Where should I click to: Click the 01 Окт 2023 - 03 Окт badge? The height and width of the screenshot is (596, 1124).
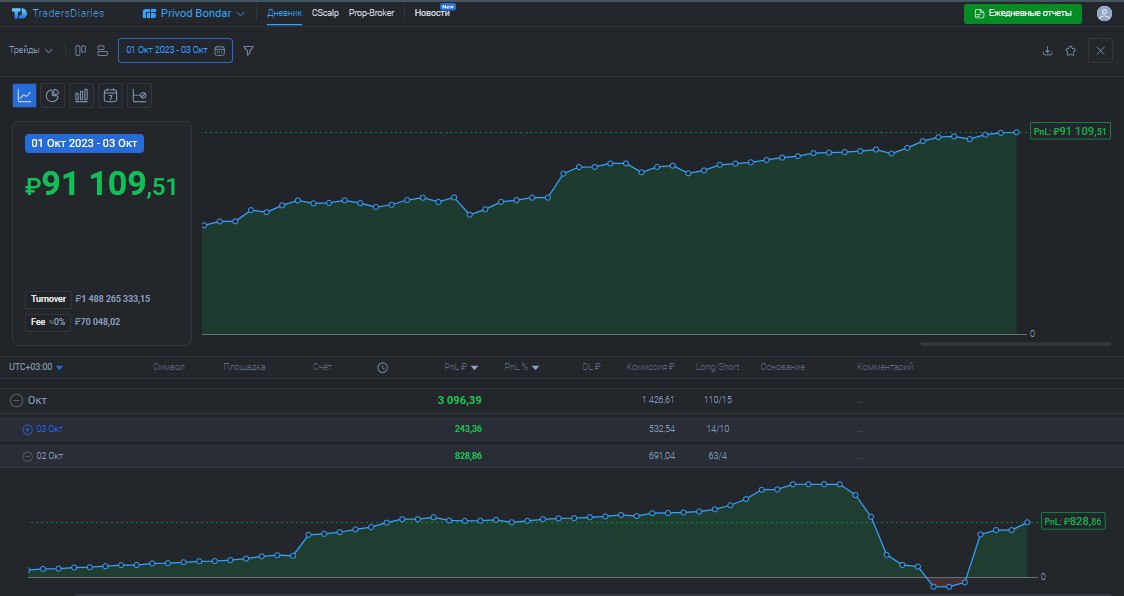(85, 143)
